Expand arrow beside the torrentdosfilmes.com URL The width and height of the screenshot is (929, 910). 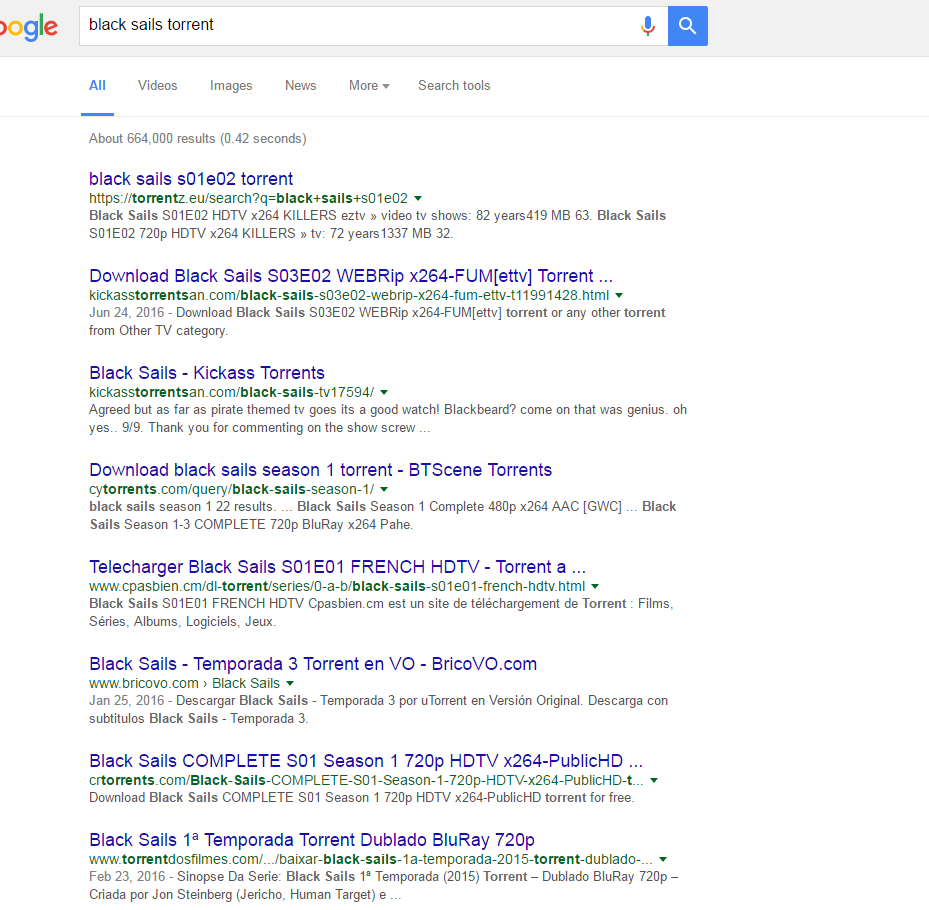click(663, 860)
